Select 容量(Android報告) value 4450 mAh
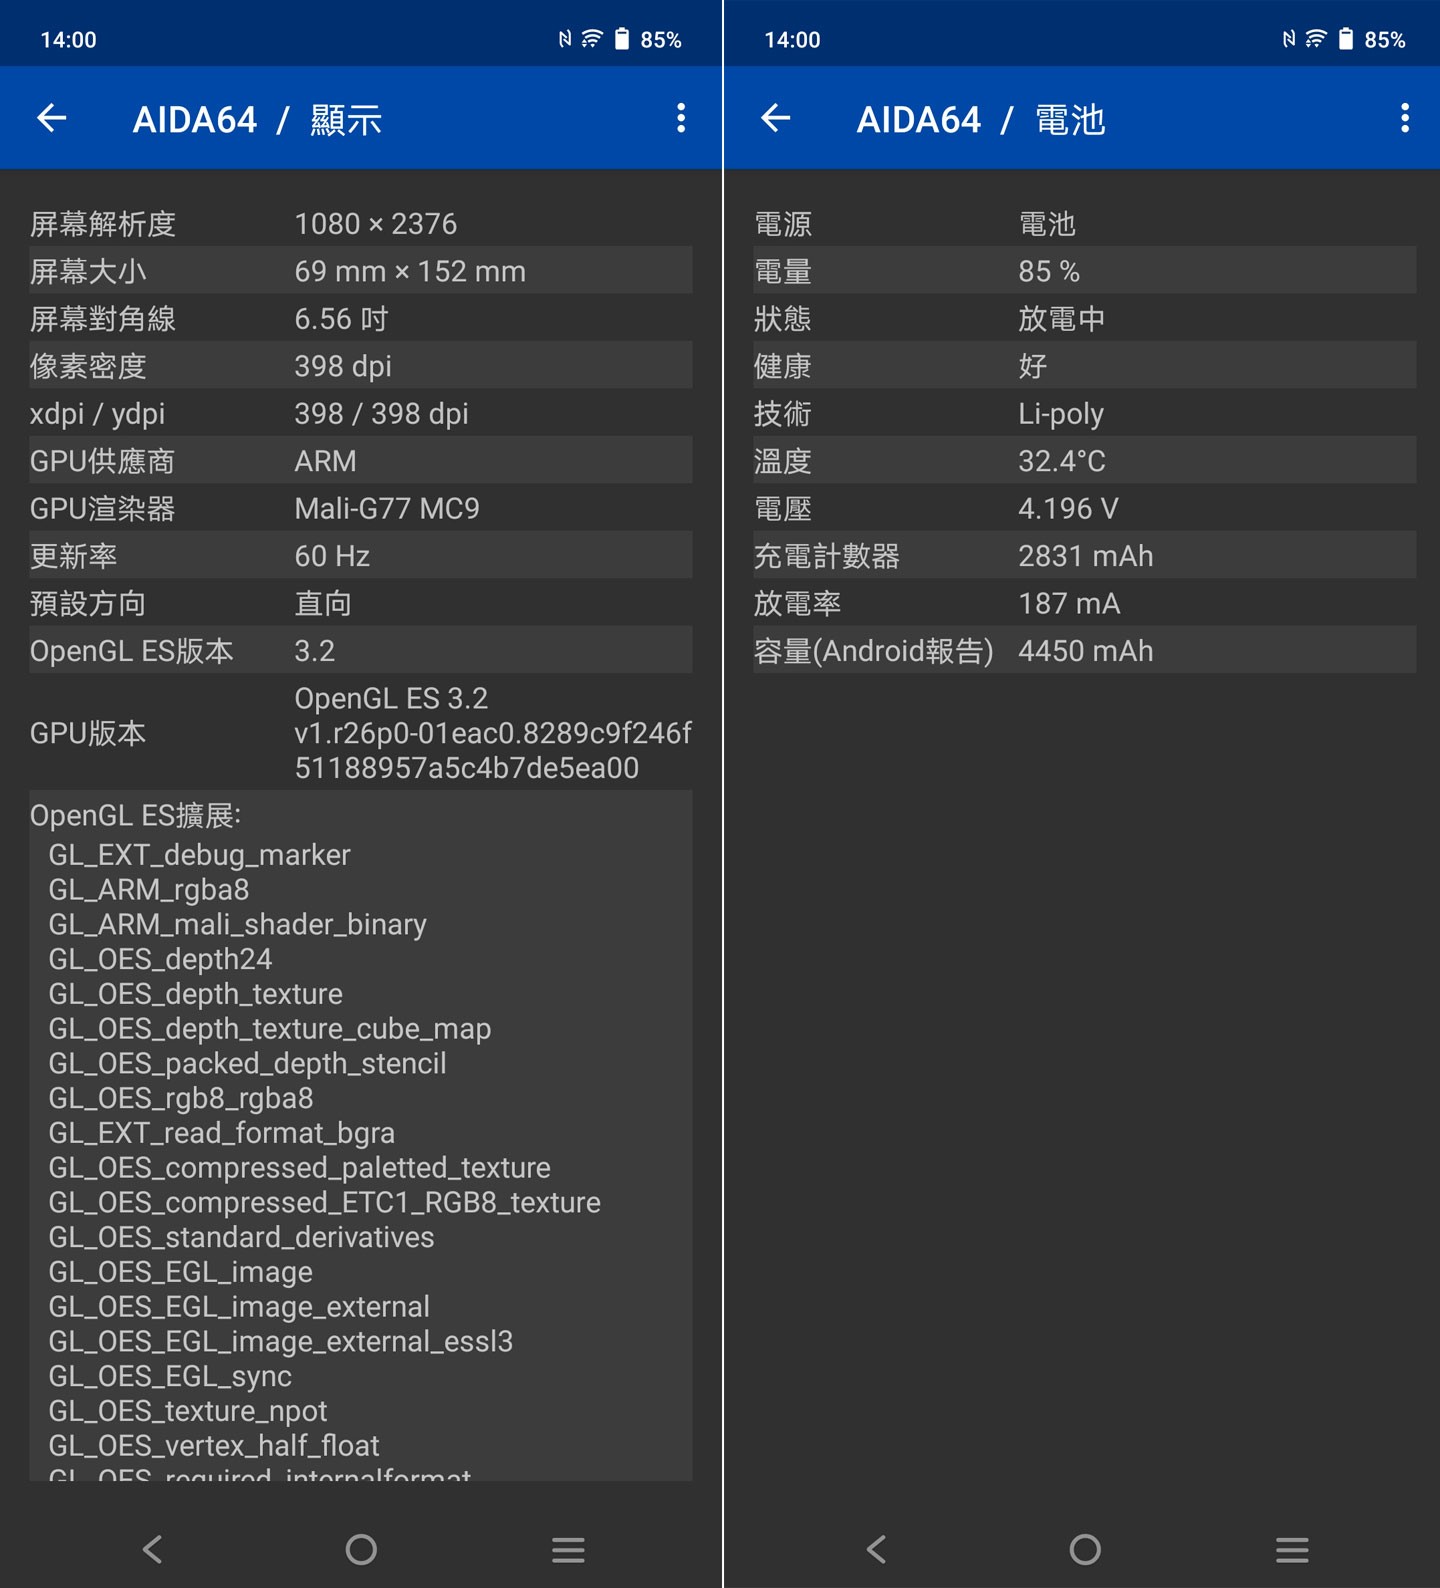 1086,651
